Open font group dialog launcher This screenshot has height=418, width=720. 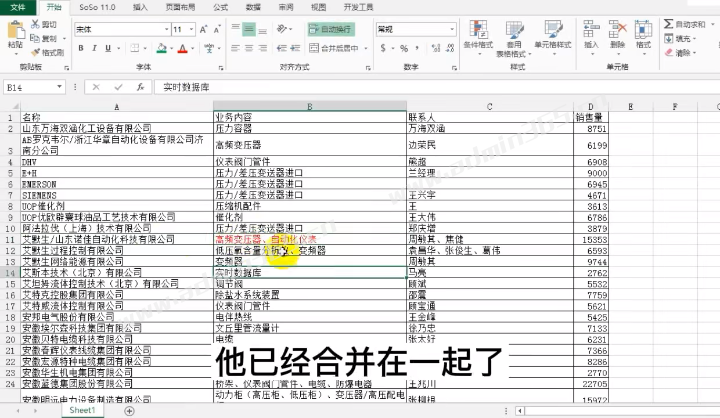pyautogui.click(x=221, y=68)
